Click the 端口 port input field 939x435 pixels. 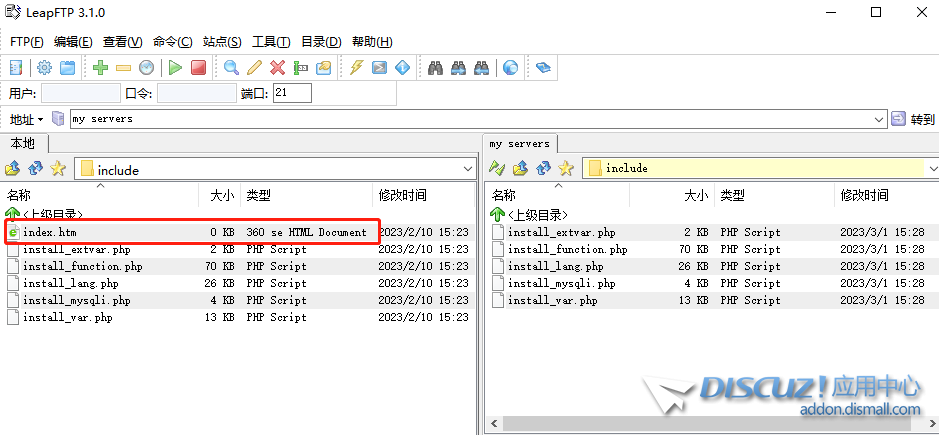click(292, 93)
